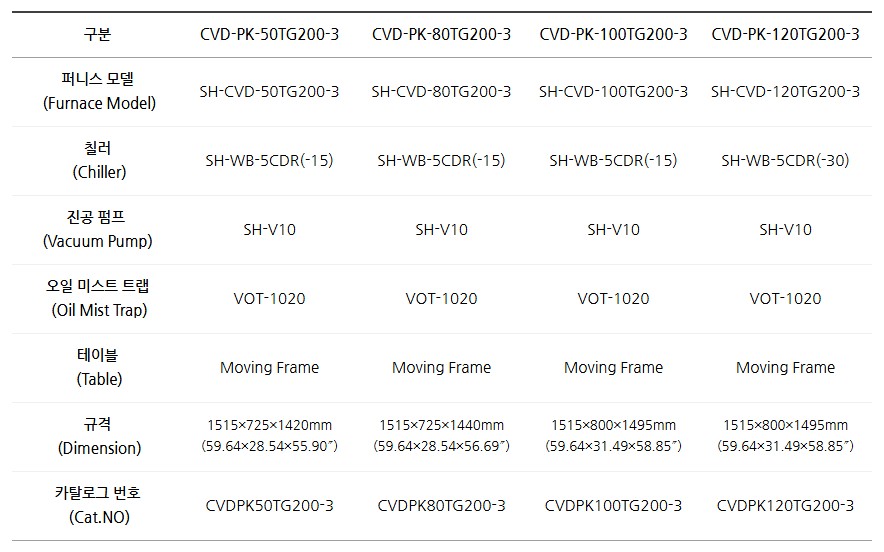Click the CVD-PK-80TG200-3 column header
The image size is (884, 552).
[441, 34]
